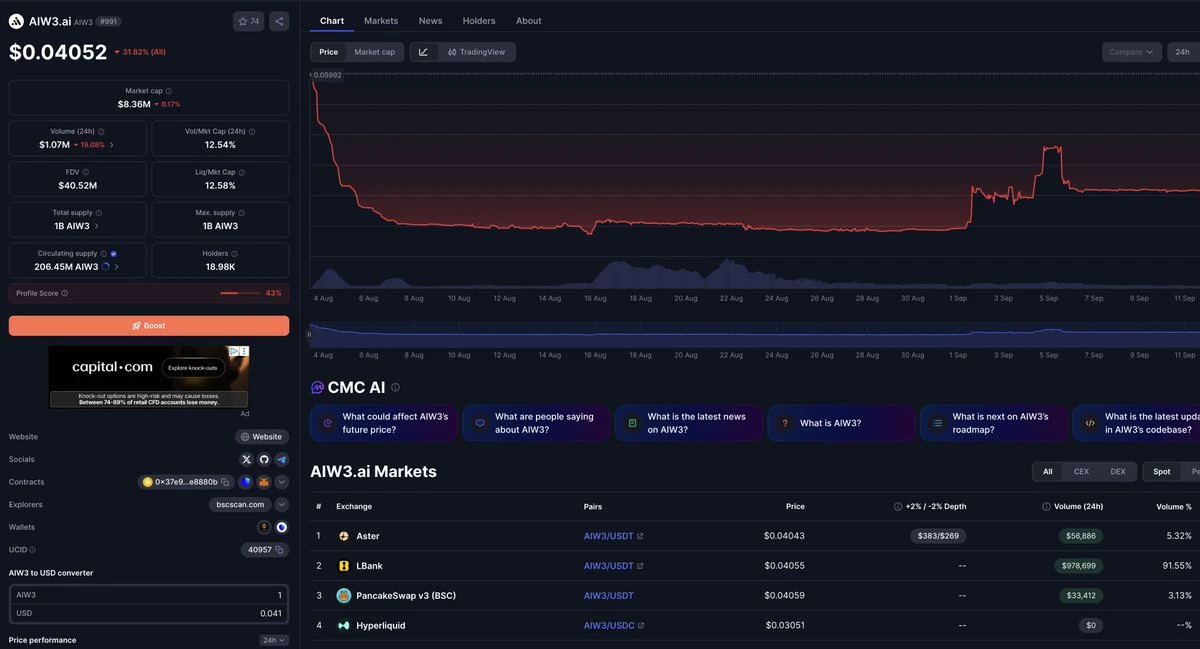Open the News tab
The height and width of the screenshot is (649, 1200).
point(431,21)
